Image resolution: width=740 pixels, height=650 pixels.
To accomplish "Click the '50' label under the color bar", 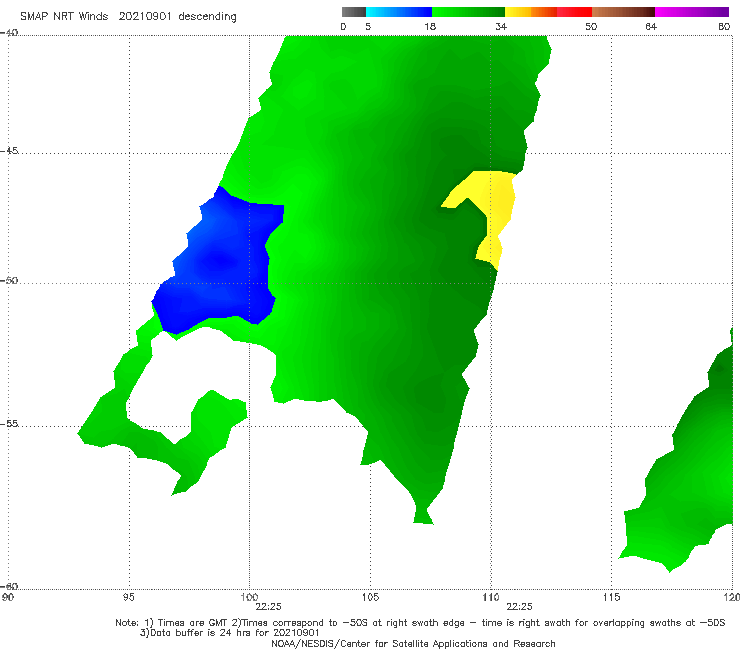I will pos(591,27).
